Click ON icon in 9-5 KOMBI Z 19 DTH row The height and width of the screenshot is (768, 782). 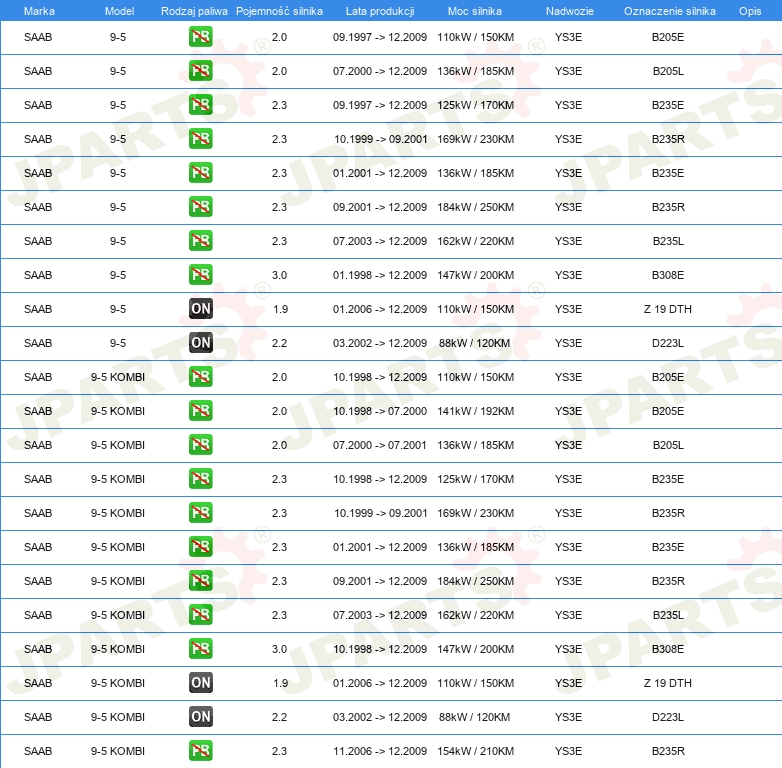(x=200, y=683)
